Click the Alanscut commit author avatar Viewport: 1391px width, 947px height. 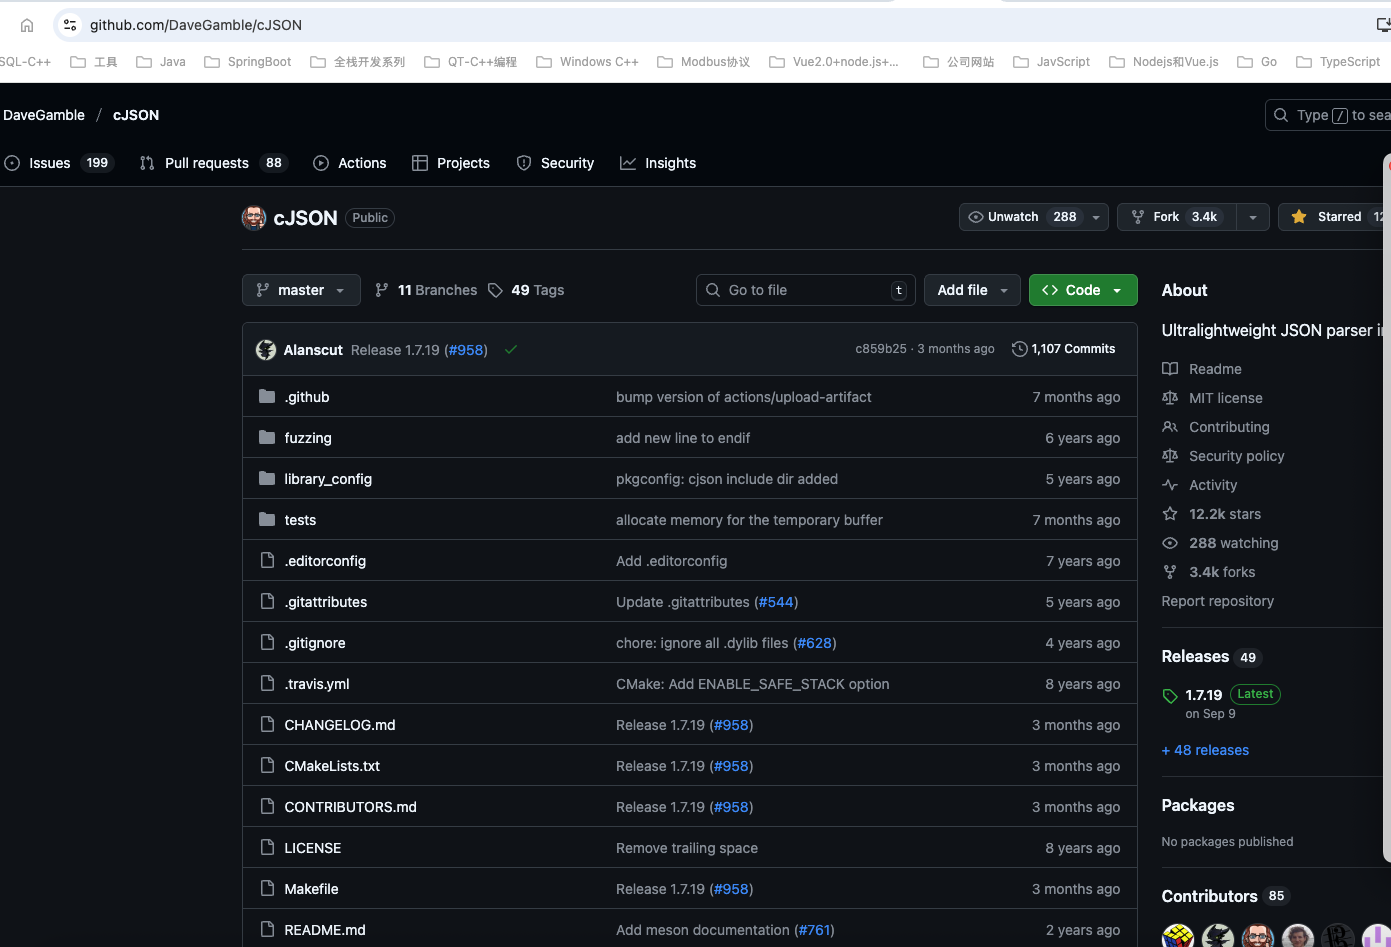[x=266, y=350]
